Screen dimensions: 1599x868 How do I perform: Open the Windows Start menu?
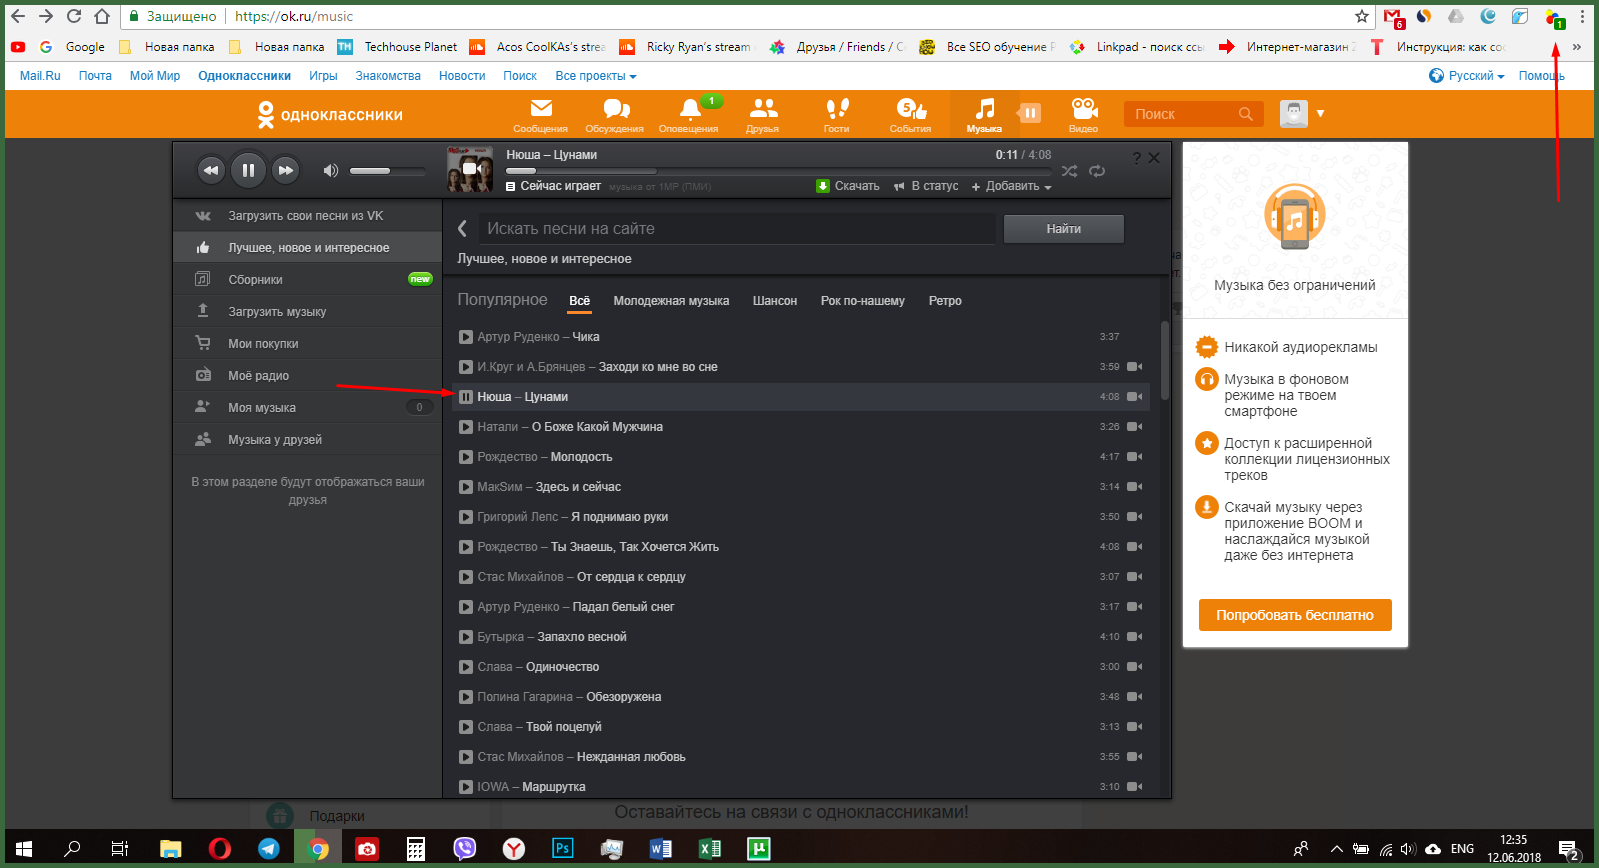tap(24, 849)
